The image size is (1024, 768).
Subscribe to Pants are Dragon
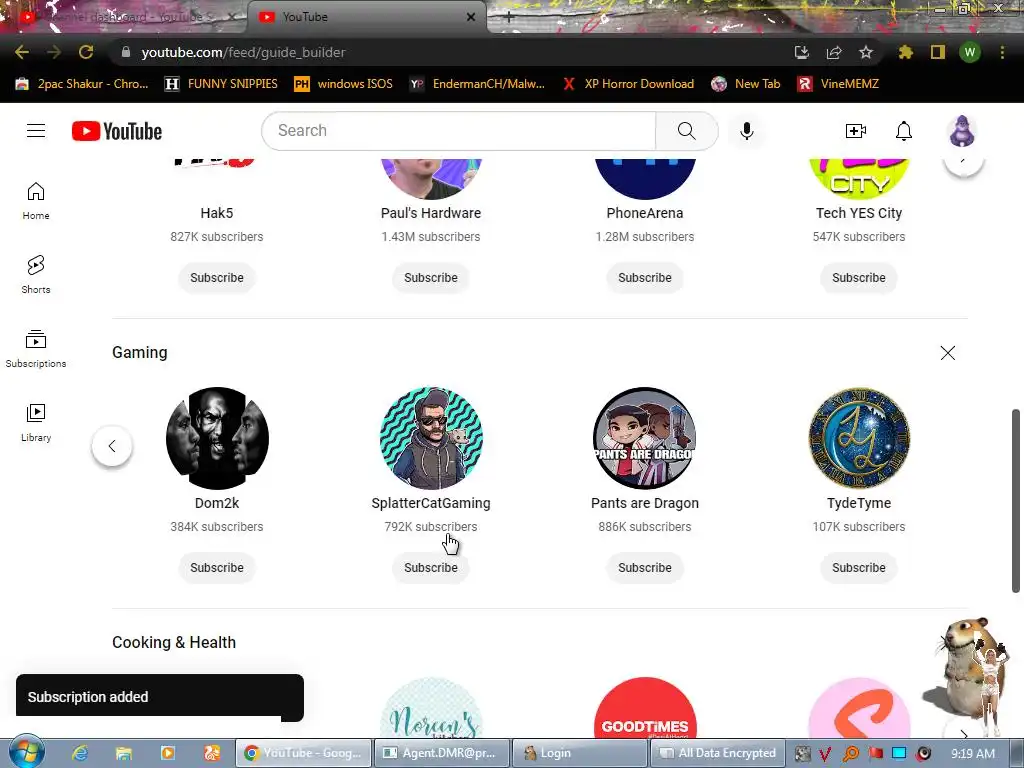point(645,568)
